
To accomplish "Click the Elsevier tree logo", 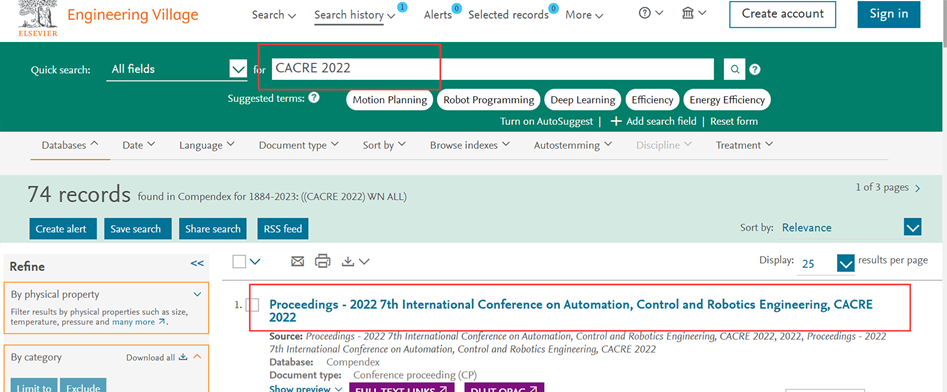I will (x=38, y=18).
